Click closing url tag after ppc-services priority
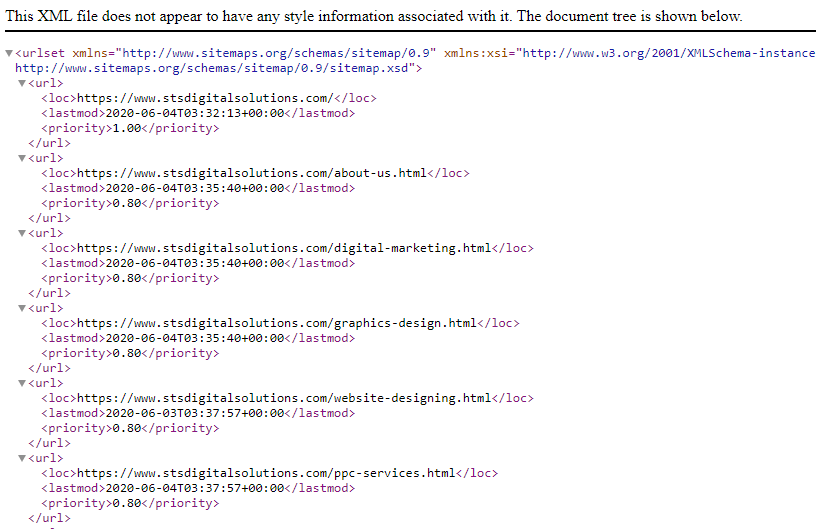 49,518
